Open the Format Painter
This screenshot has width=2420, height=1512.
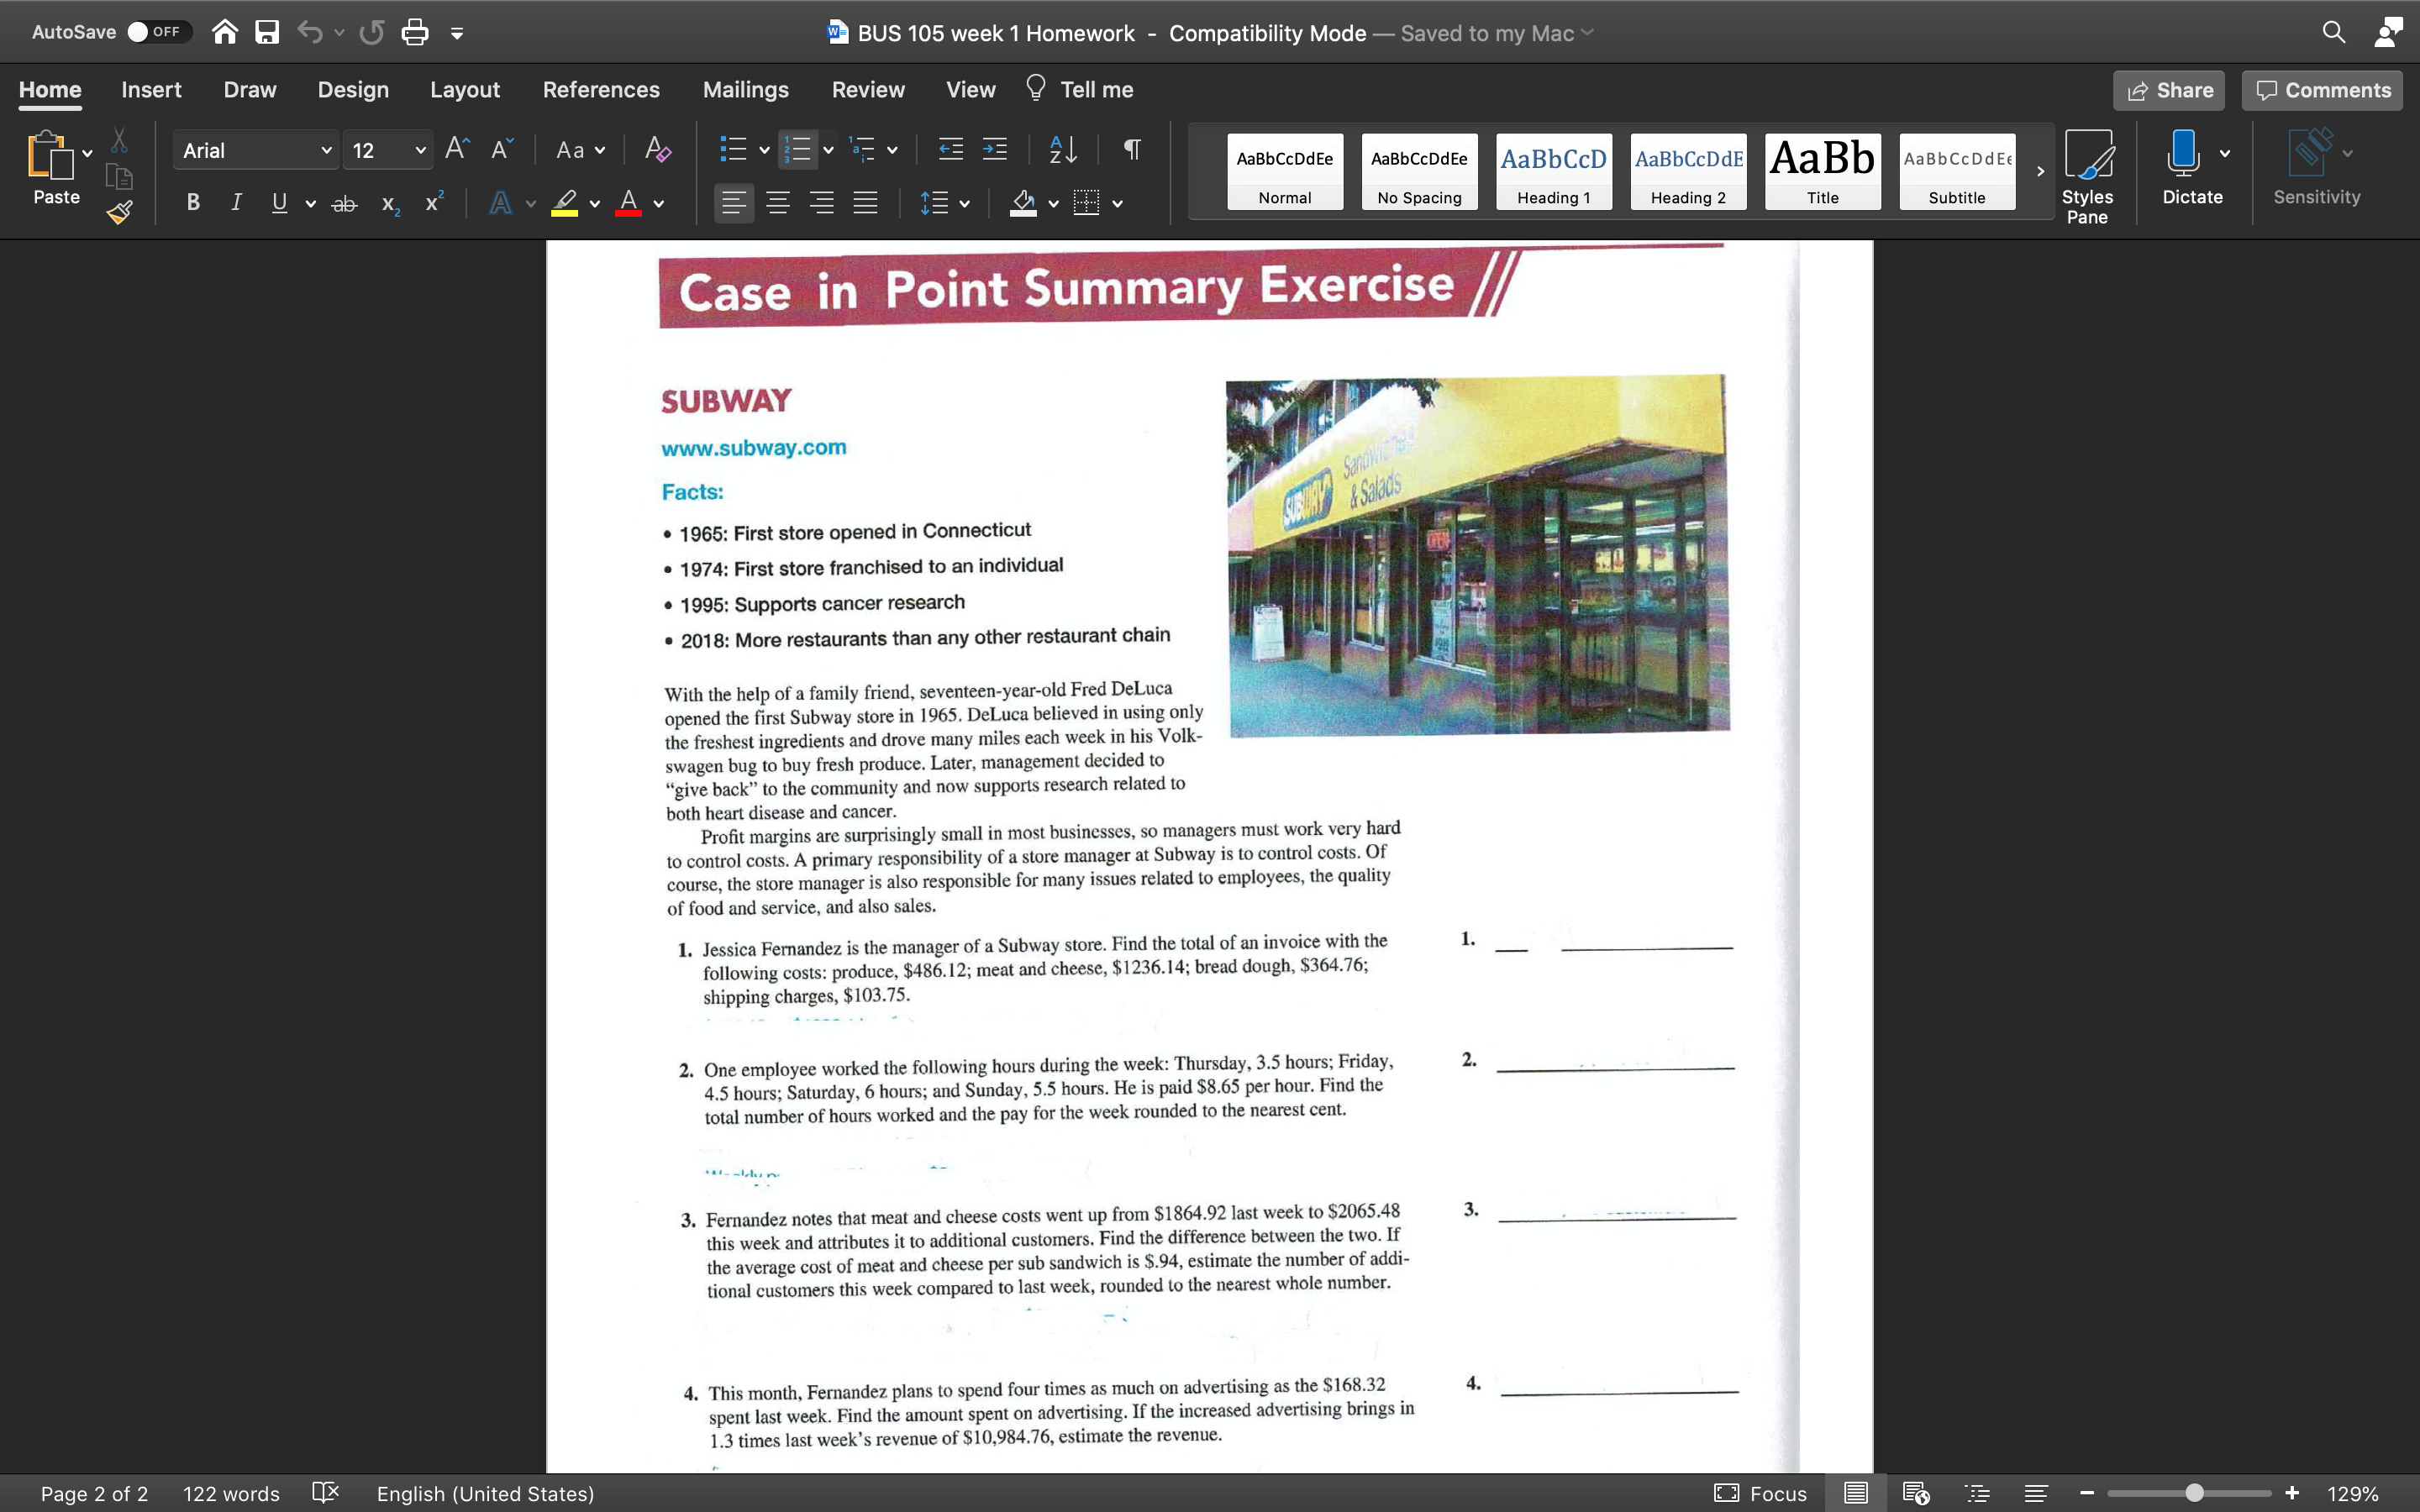point(119,212)
